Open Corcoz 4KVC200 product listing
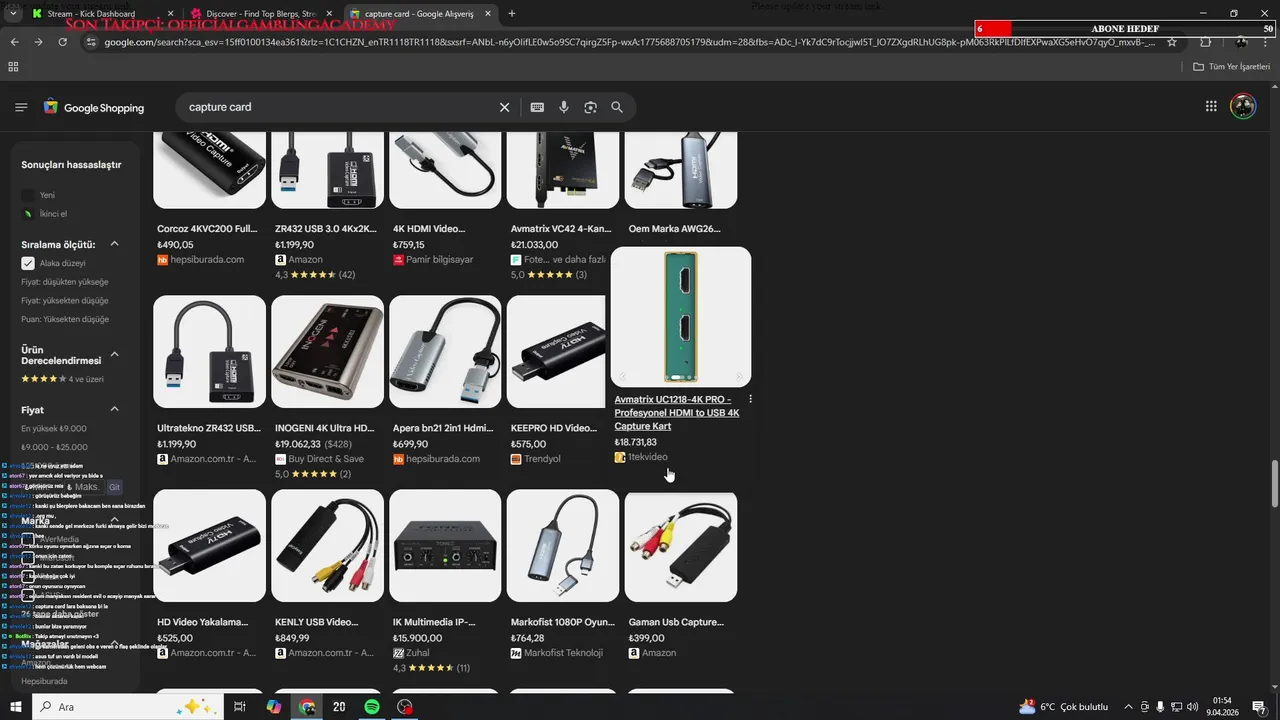Viewport: 1280px width, 720px height. click(207, 229)
